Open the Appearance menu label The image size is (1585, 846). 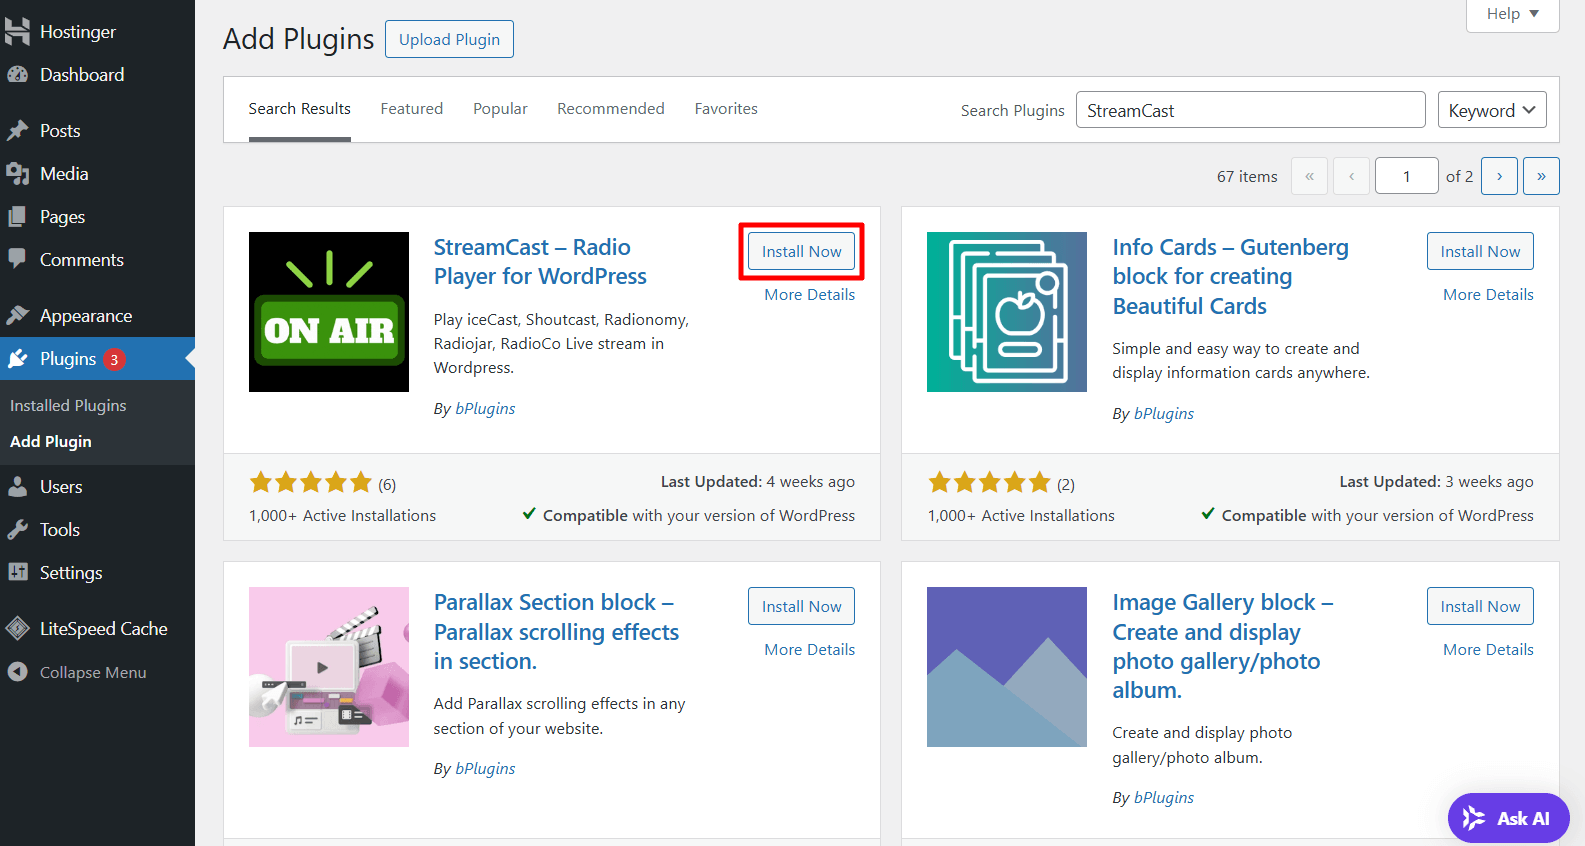click(86, 316)
